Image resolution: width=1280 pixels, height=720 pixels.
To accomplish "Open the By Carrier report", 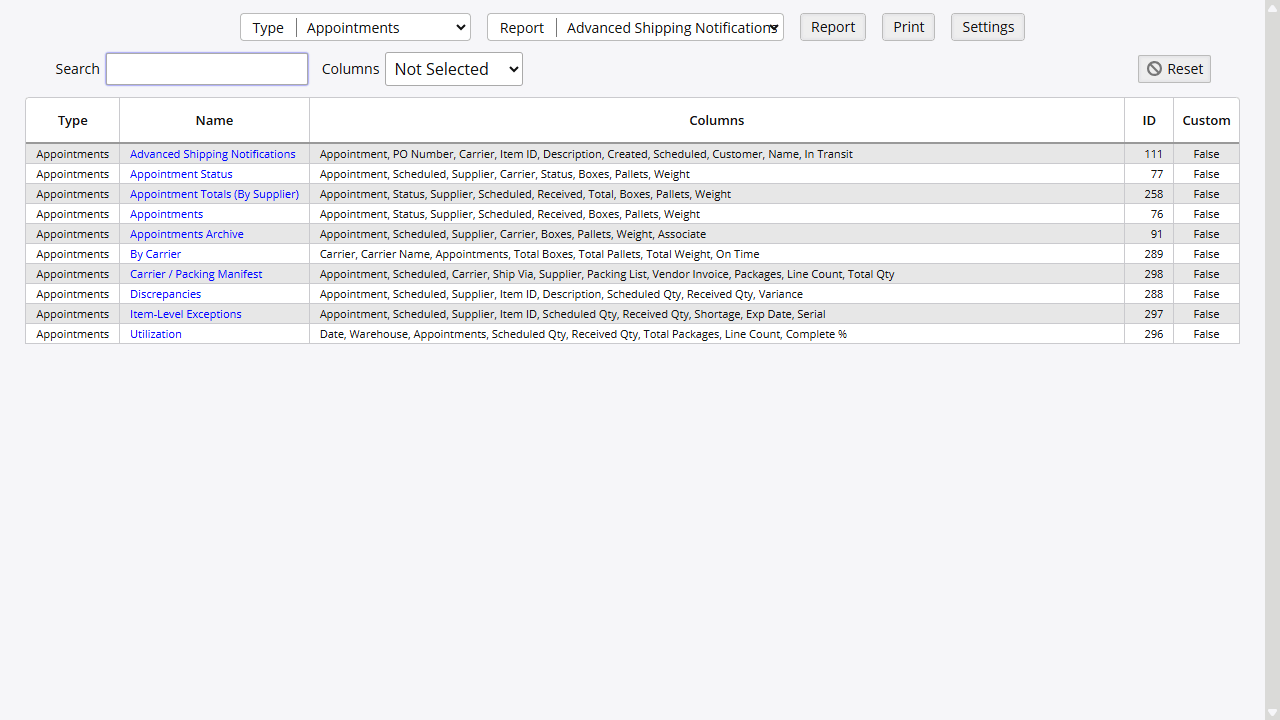I will click(x=155, y=254).
